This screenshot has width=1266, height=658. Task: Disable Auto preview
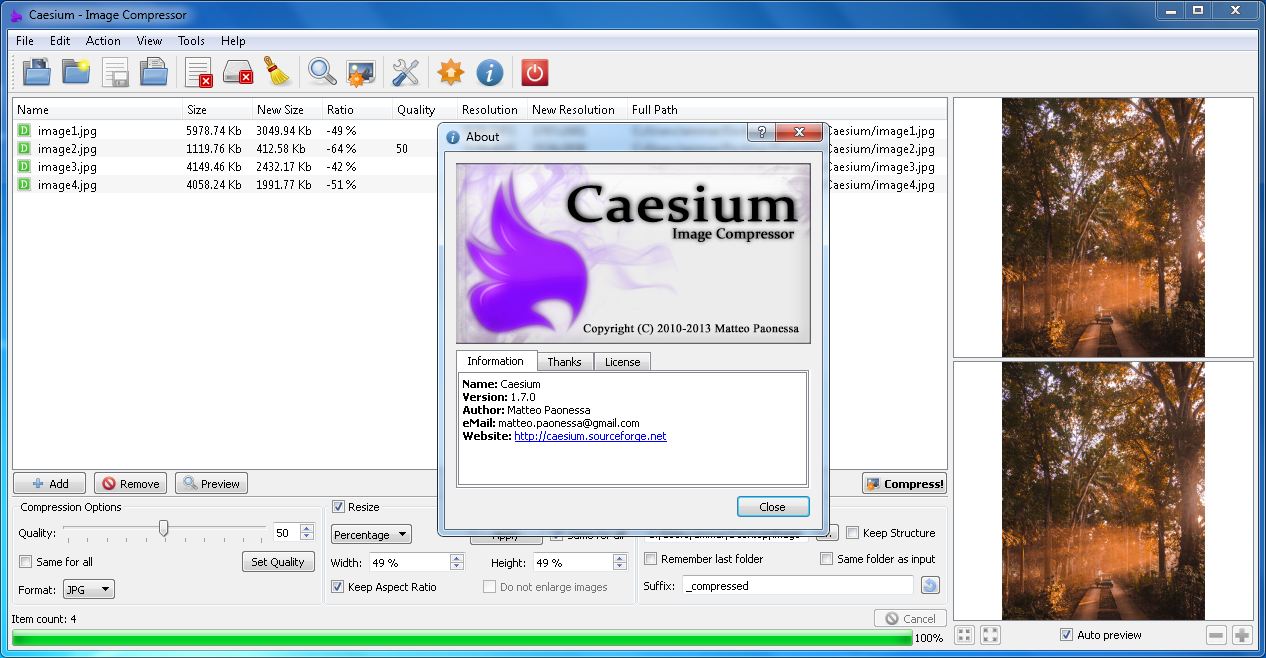click(1066, 634)
